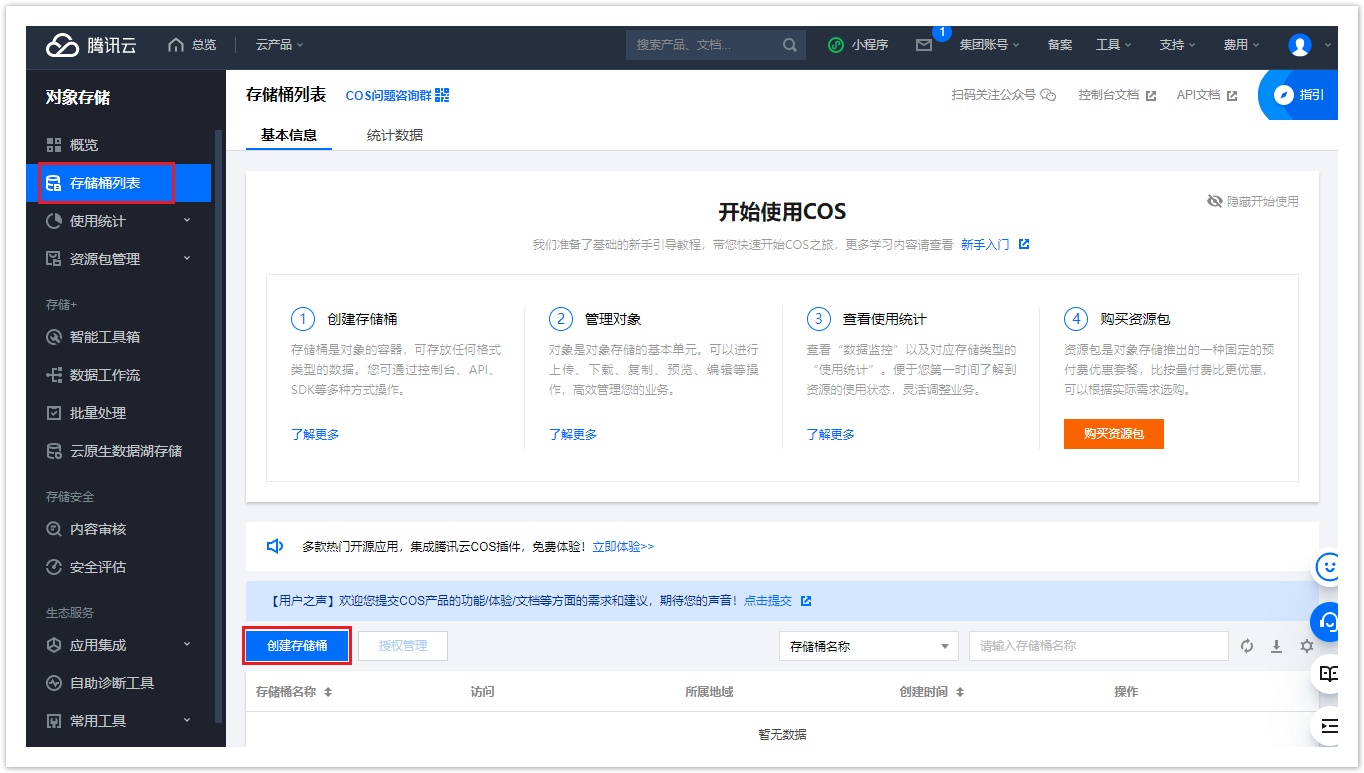The width and height of the screenshot is (1364, 773).
Task: Click 了解更多 under 查看使用统计
Action: (x=831, y=434)
